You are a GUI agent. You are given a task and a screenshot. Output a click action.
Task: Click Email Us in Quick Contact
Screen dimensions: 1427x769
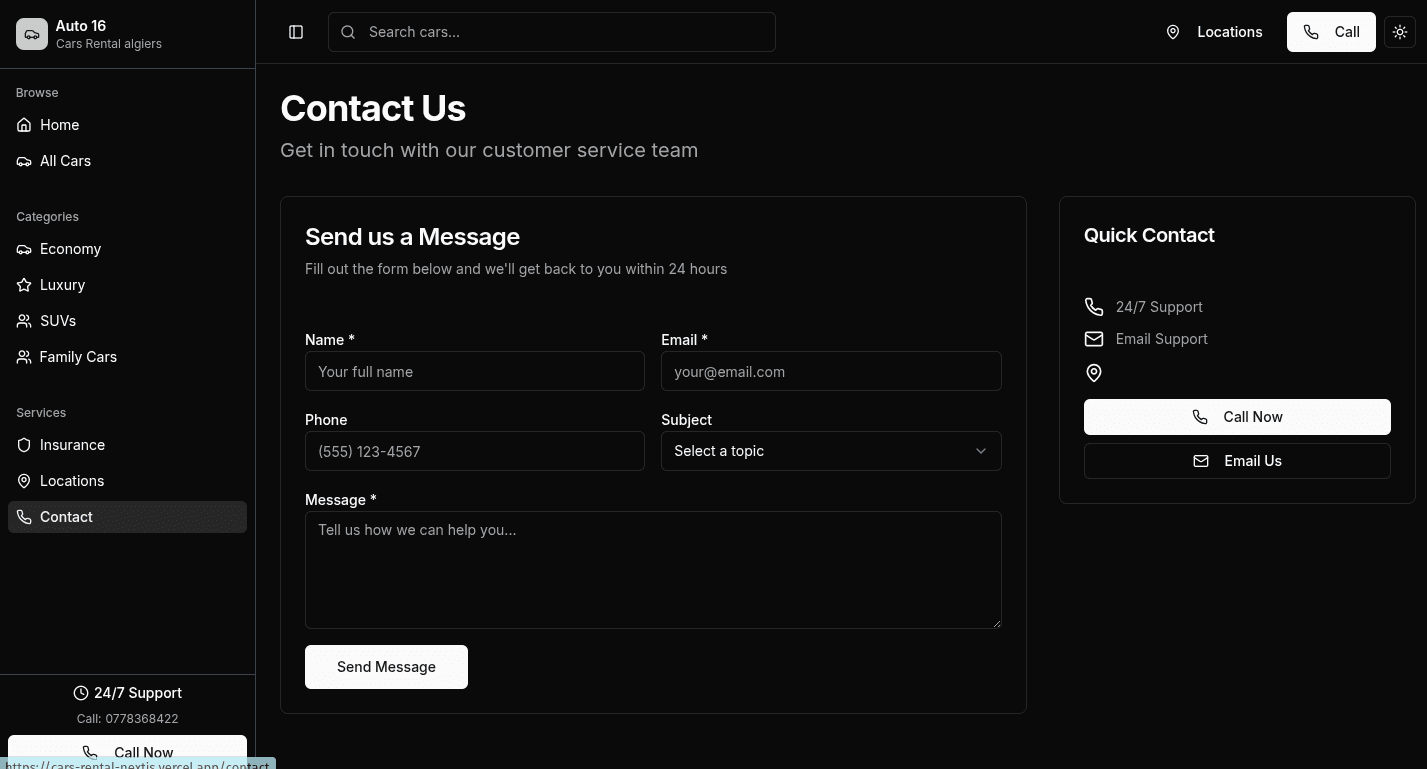(x=1237, y=461)
